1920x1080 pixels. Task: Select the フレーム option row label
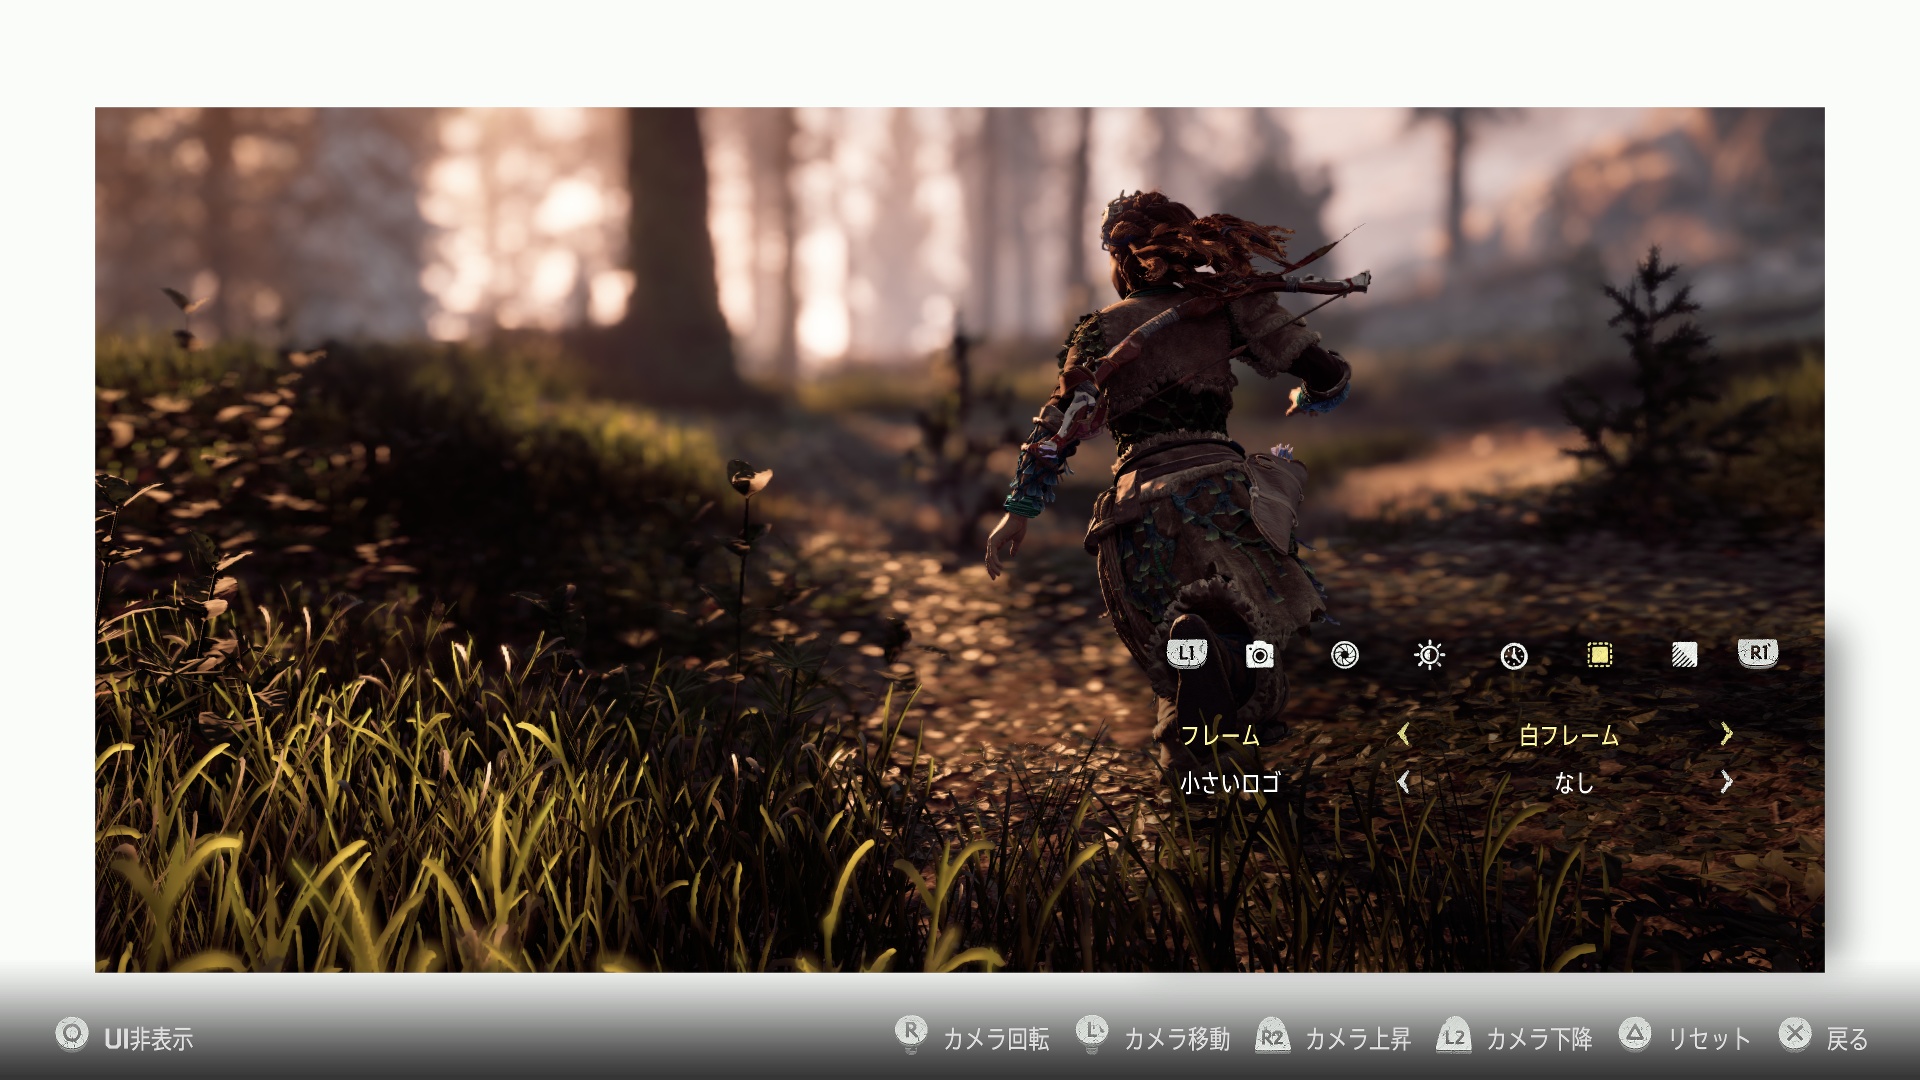click(1220, 736)
